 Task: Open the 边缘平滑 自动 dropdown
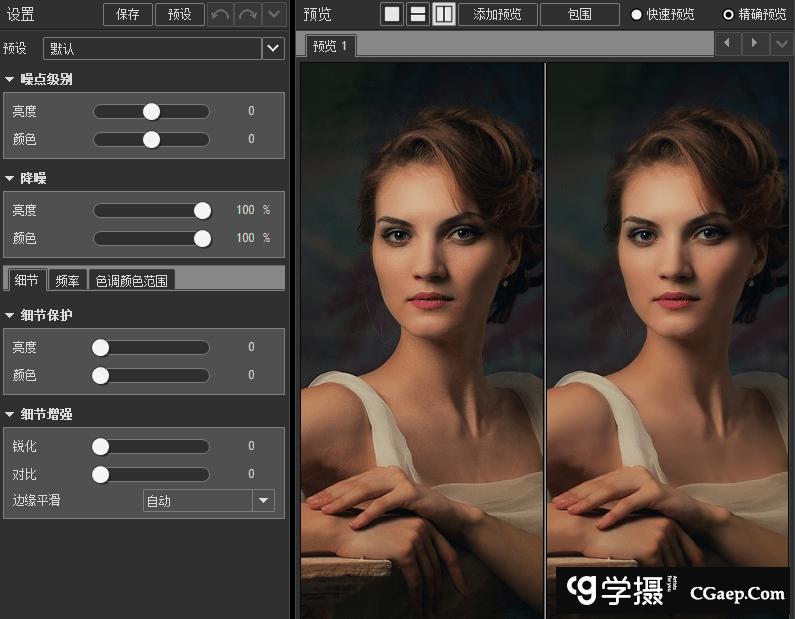(x=209, y=501)
